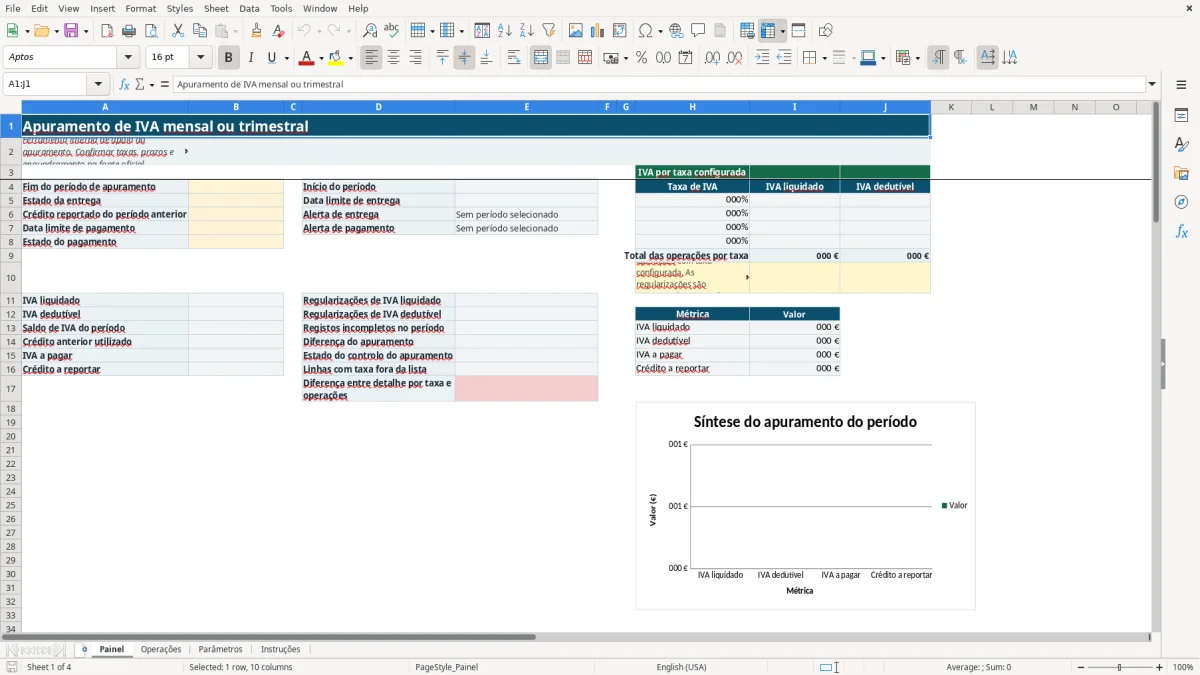Viewport: 1200px width, 675px height.
Task: Format as date
Action: coord(686,58)
